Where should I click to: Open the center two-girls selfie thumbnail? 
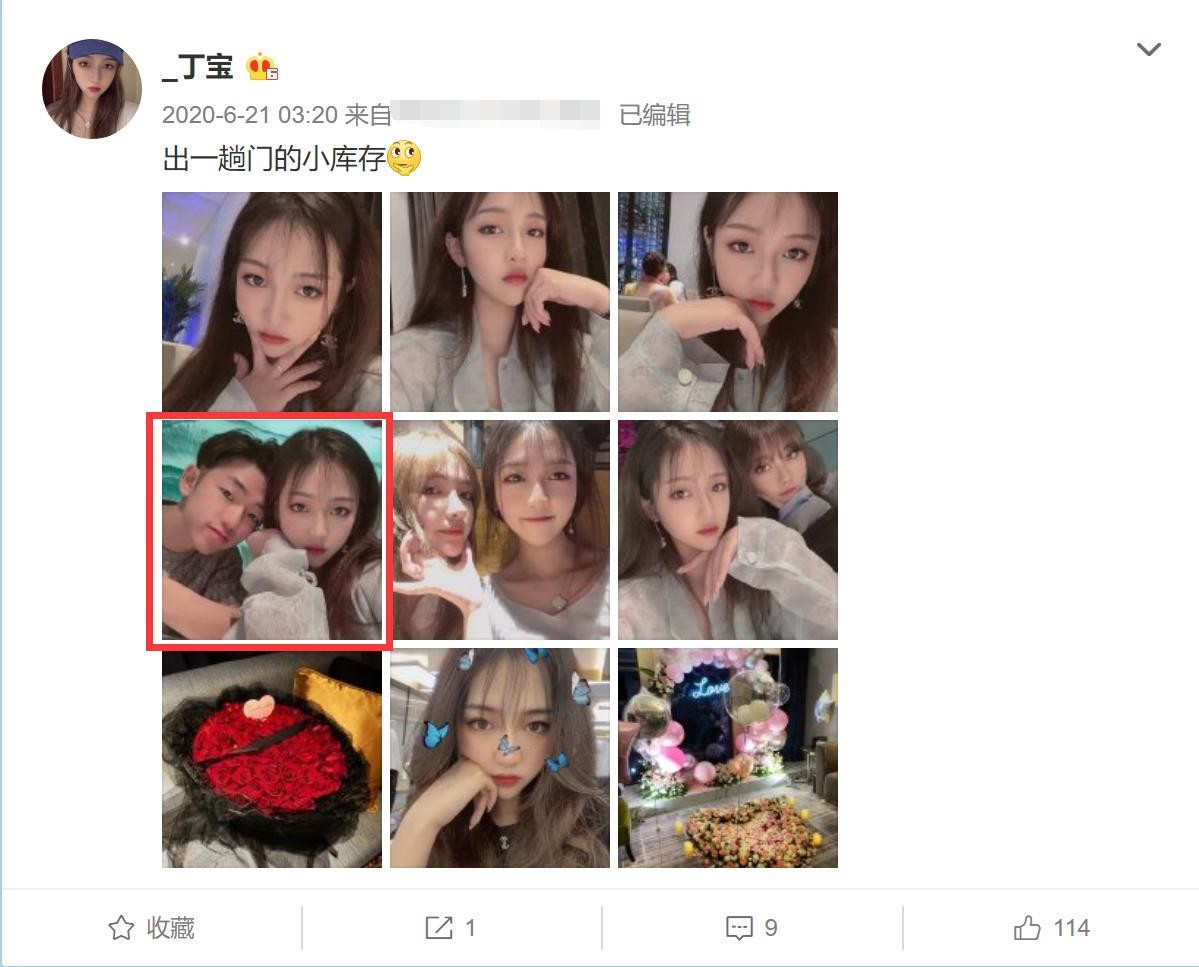500,530
